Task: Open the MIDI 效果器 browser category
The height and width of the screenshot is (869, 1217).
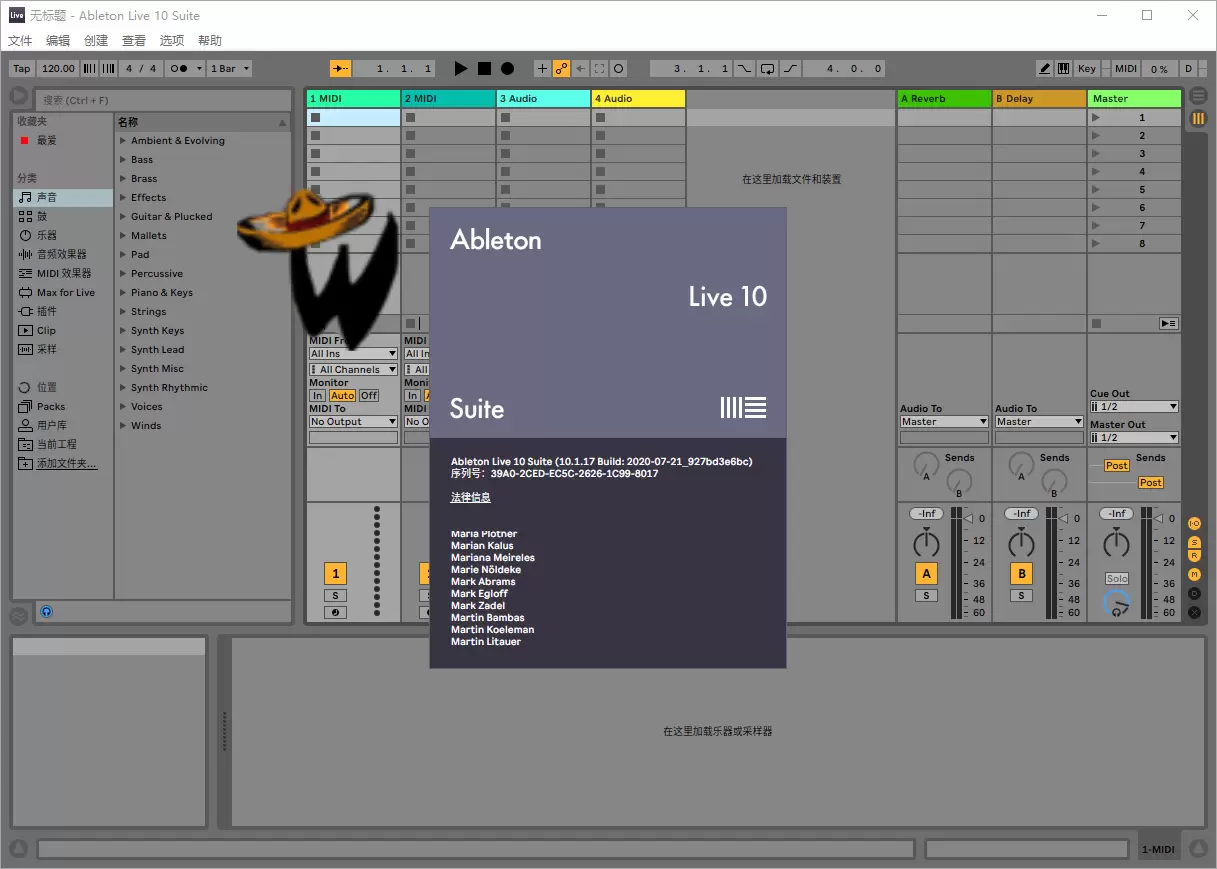Action: (63, 273)
